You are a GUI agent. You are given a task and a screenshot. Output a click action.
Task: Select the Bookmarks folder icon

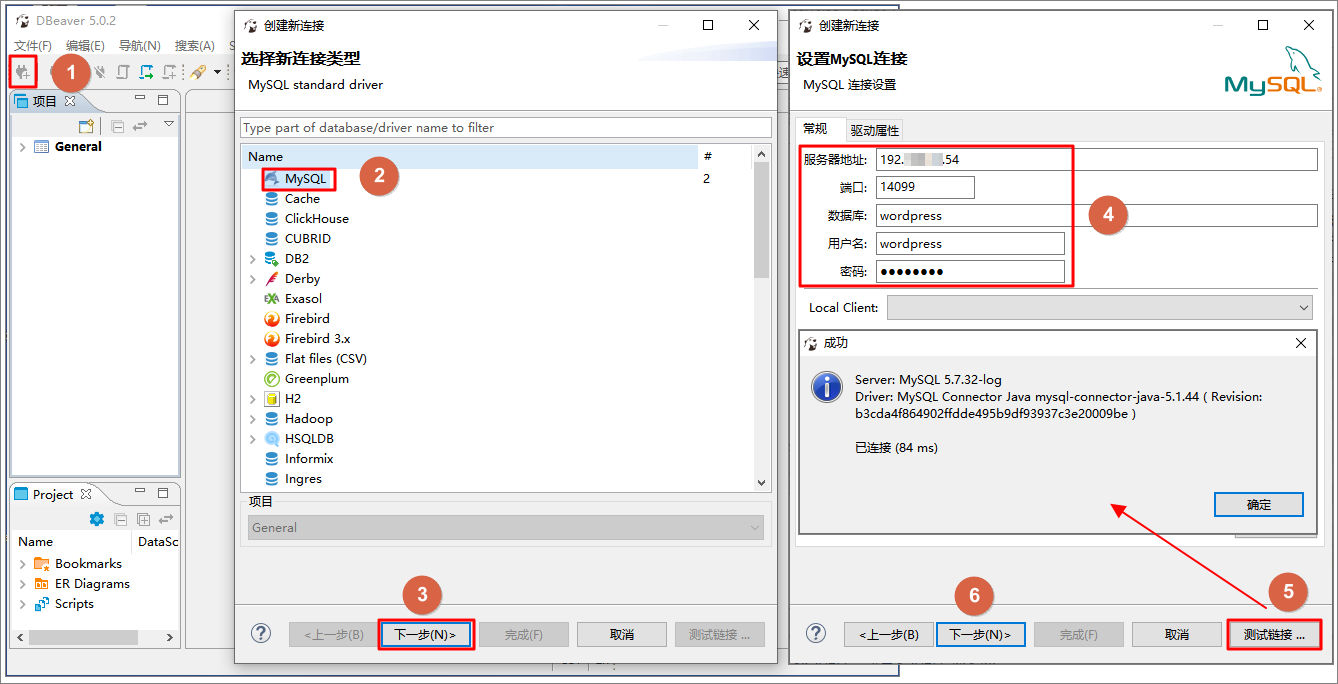[42, 564]
